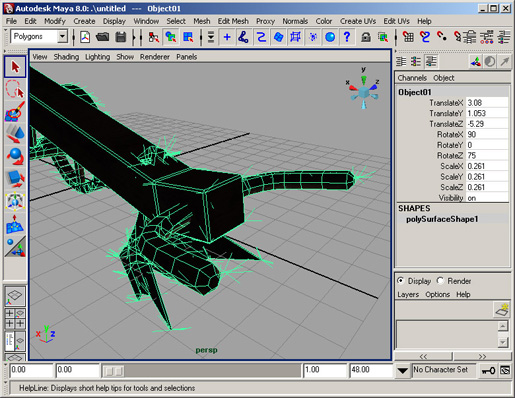Open the viewport Shading menu

(66, 57)
